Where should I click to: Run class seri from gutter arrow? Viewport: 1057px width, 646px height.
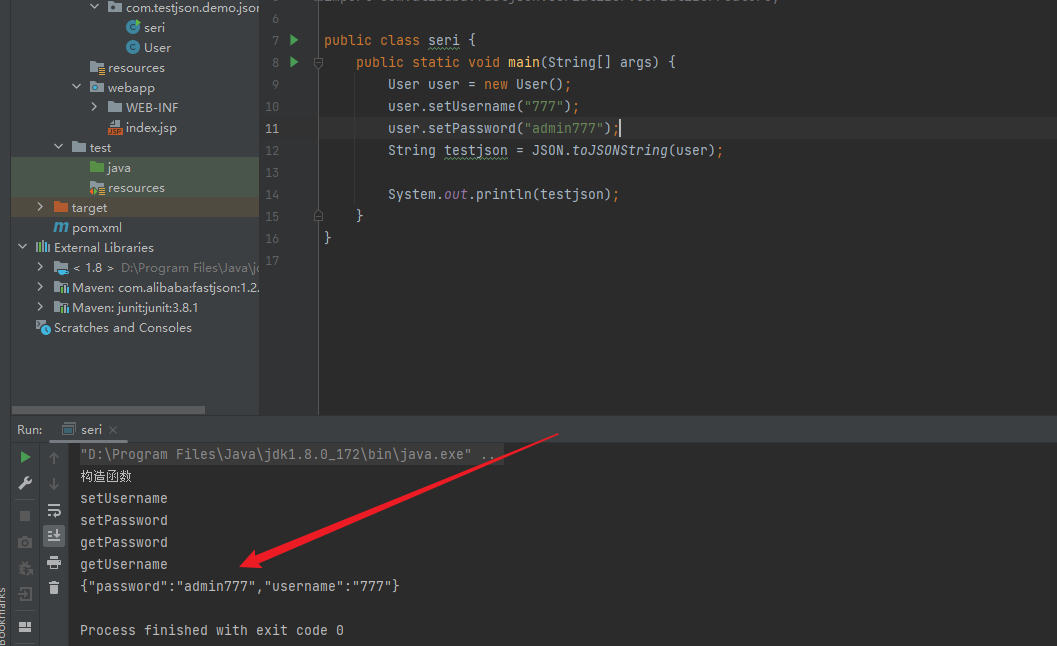tap(294, 40)
